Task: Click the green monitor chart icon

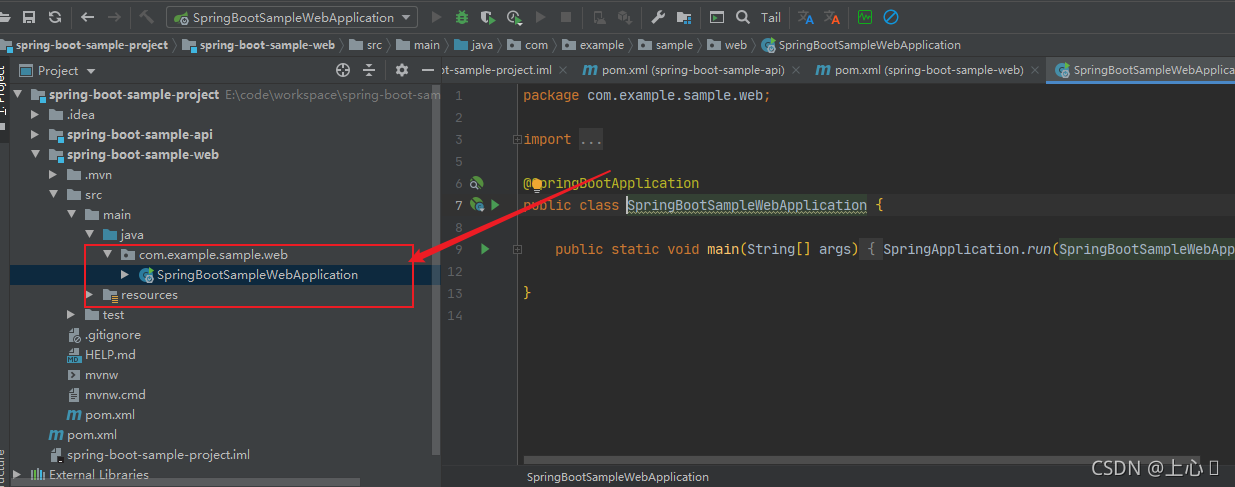Action: [x=864, y=17]
